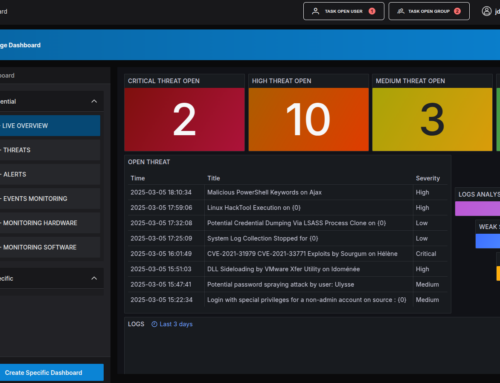Click the red badge on Task Open User
This screenshot has height=383, width=500.
[x=372, y=11]
